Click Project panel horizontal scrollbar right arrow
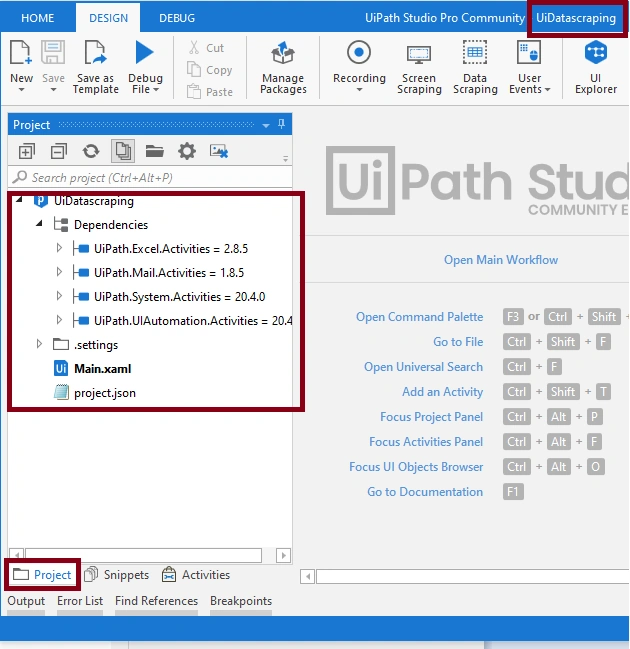Viewport: 630px width, 649px height. (284, 555)
